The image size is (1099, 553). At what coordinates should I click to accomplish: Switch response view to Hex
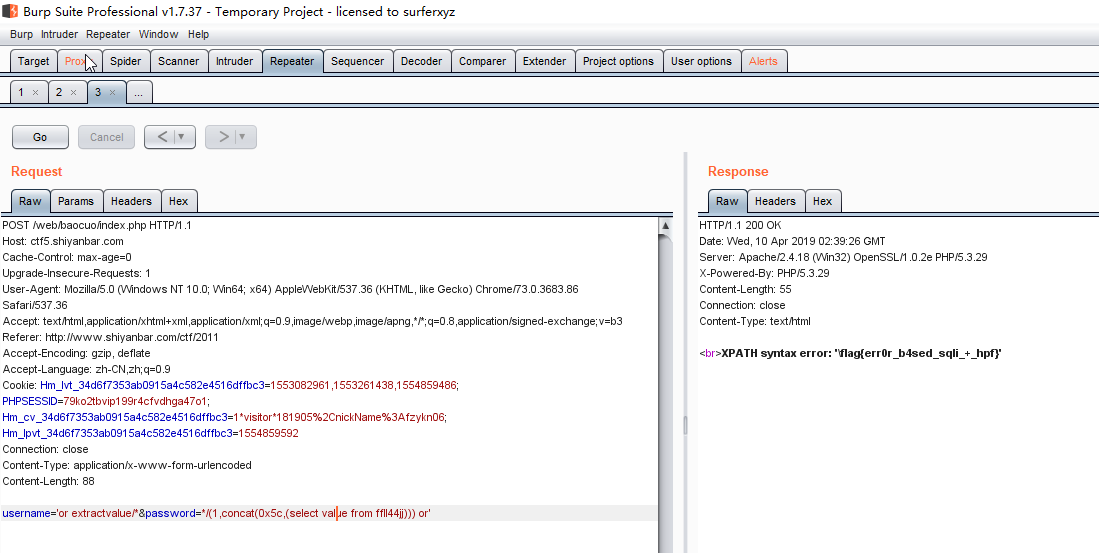[823, 201]
